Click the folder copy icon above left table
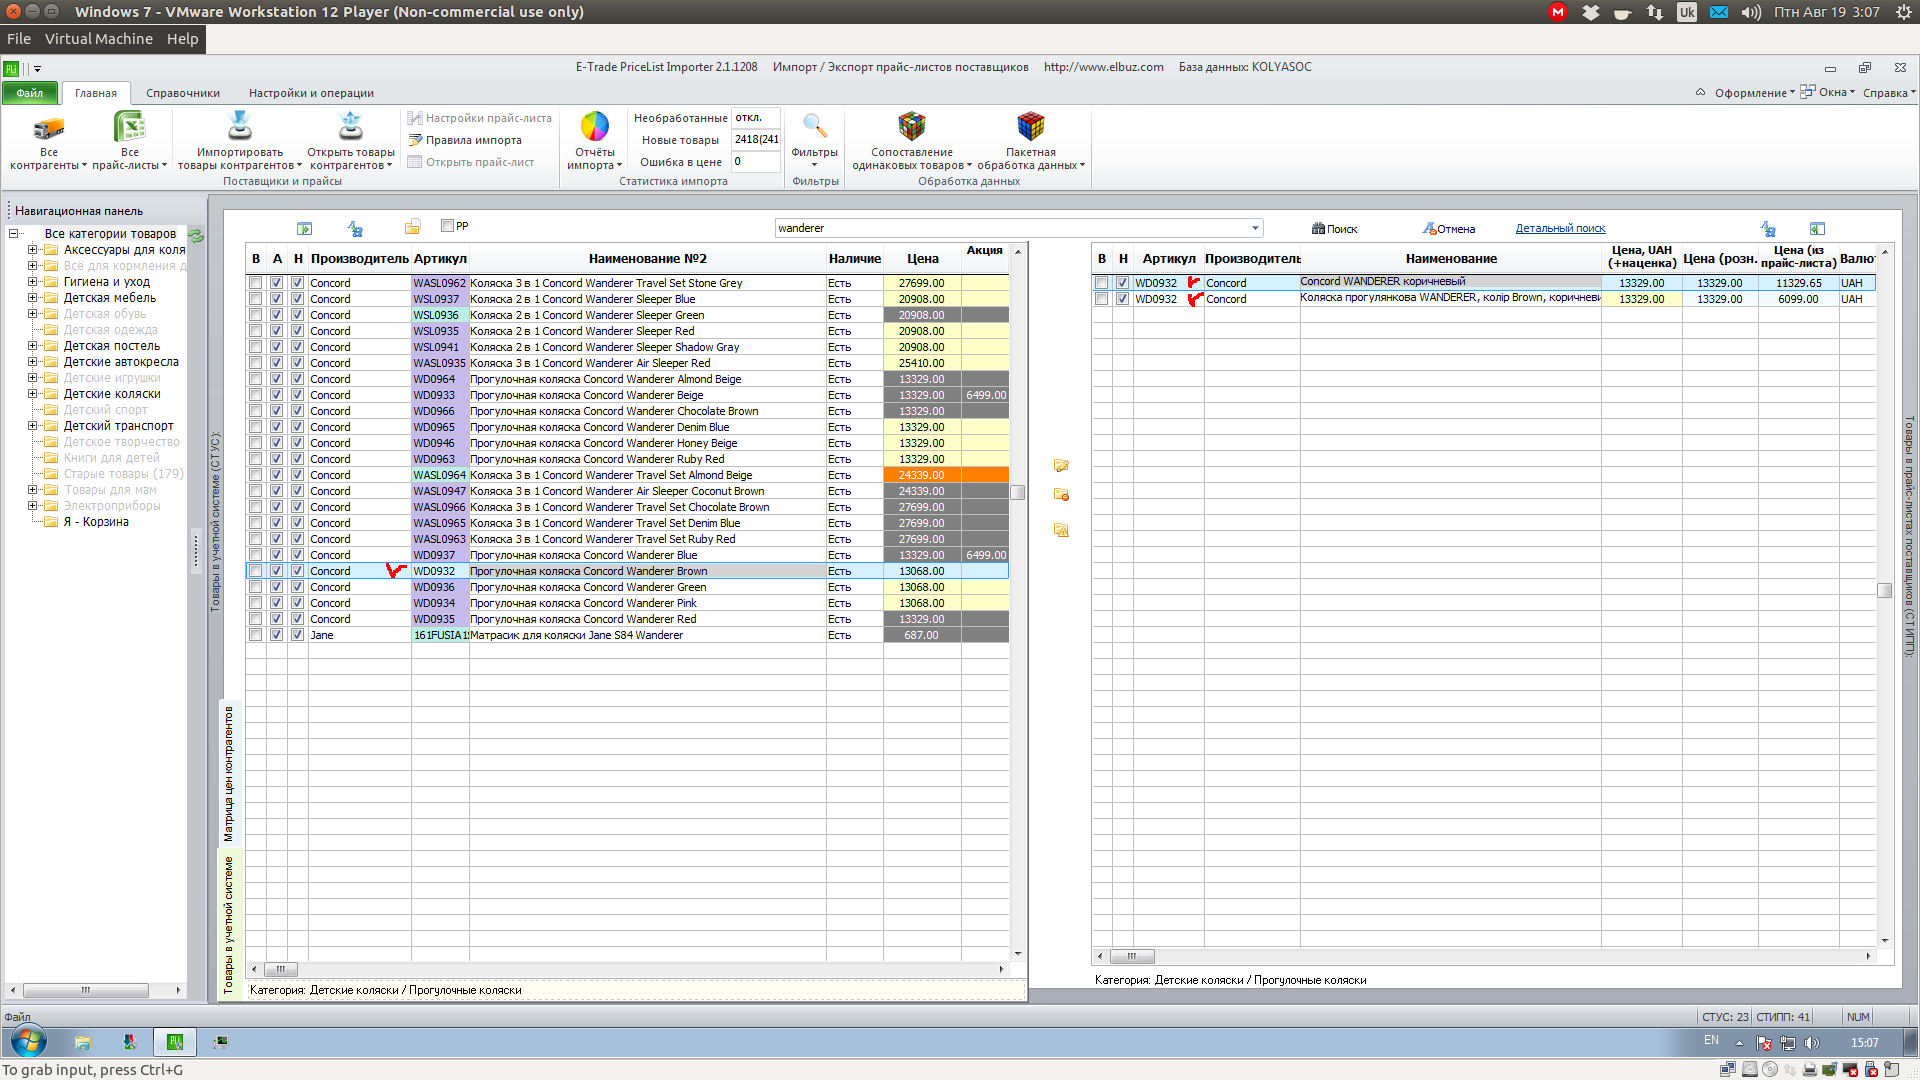 coord(413,227)
